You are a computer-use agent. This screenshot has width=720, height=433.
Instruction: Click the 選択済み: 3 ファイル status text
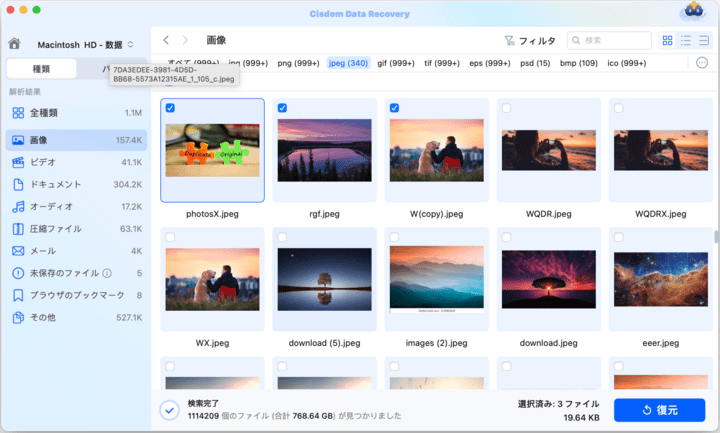(x=558, y=404)
